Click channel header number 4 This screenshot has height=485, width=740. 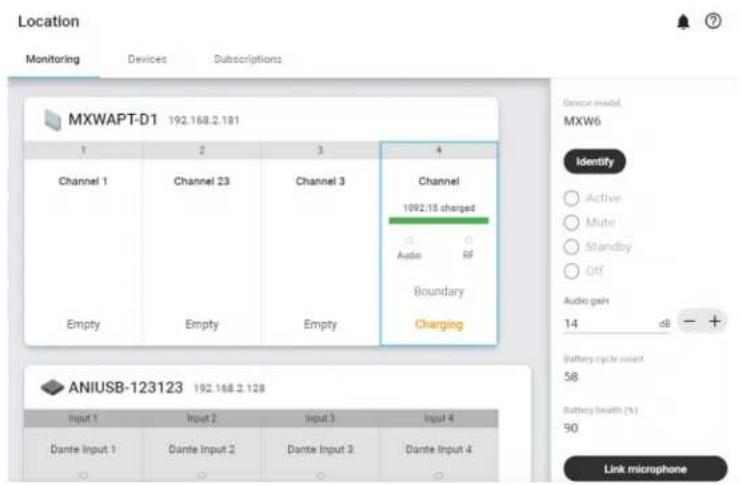click(x=439, y=151)
